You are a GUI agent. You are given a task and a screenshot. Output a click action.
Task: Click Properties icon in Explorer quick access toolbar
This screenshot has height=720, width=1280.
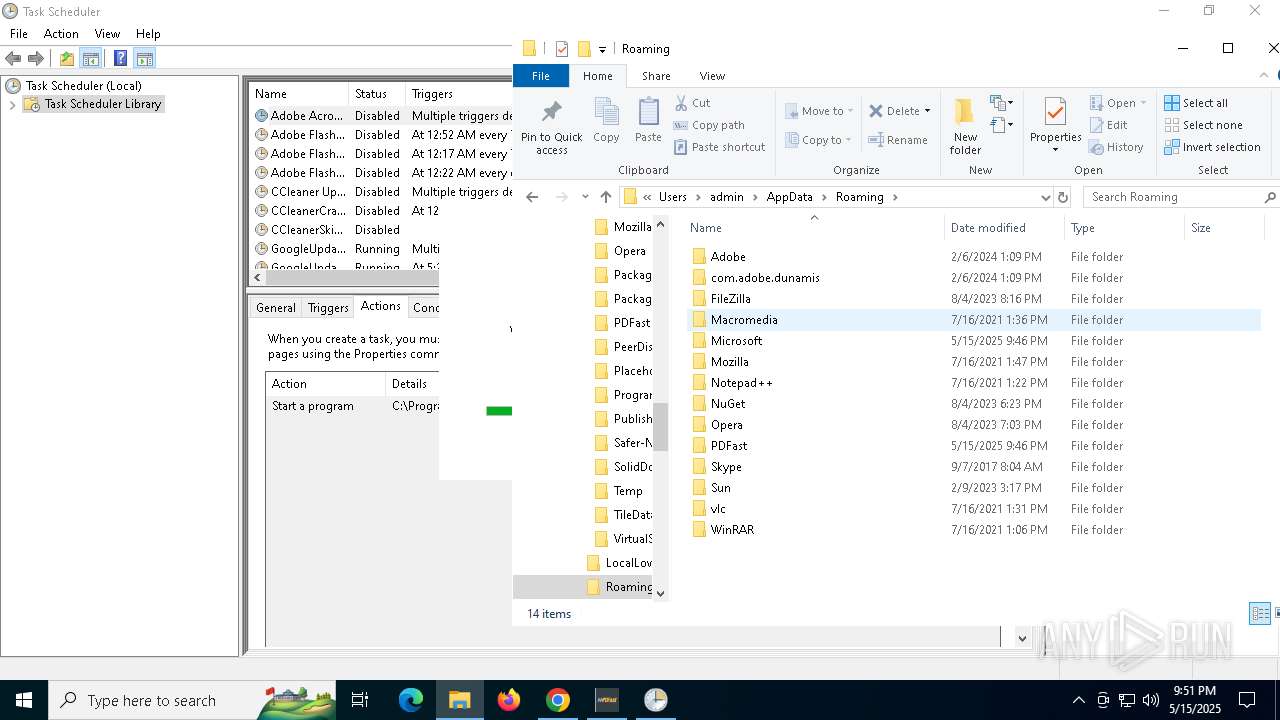[x=561, y=49]
